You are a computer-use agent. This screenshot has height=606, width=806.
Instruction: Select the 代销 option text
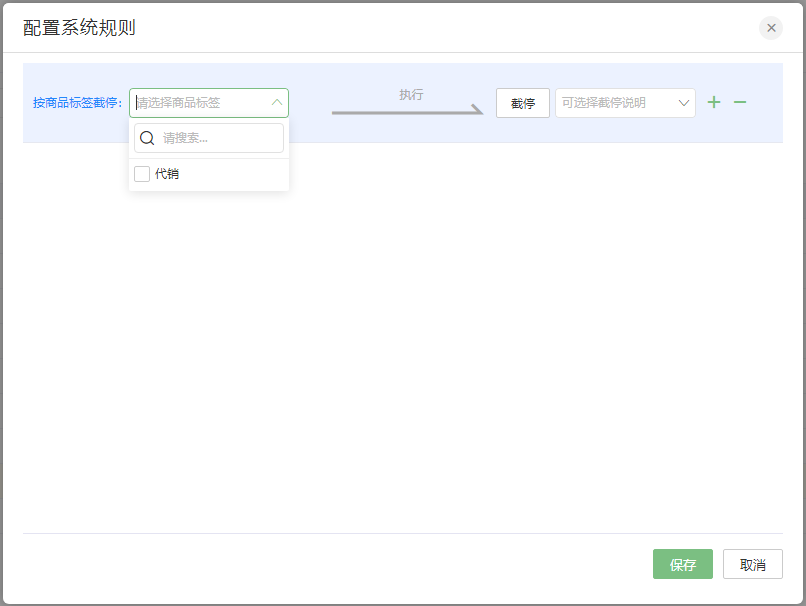coord(167,174)
